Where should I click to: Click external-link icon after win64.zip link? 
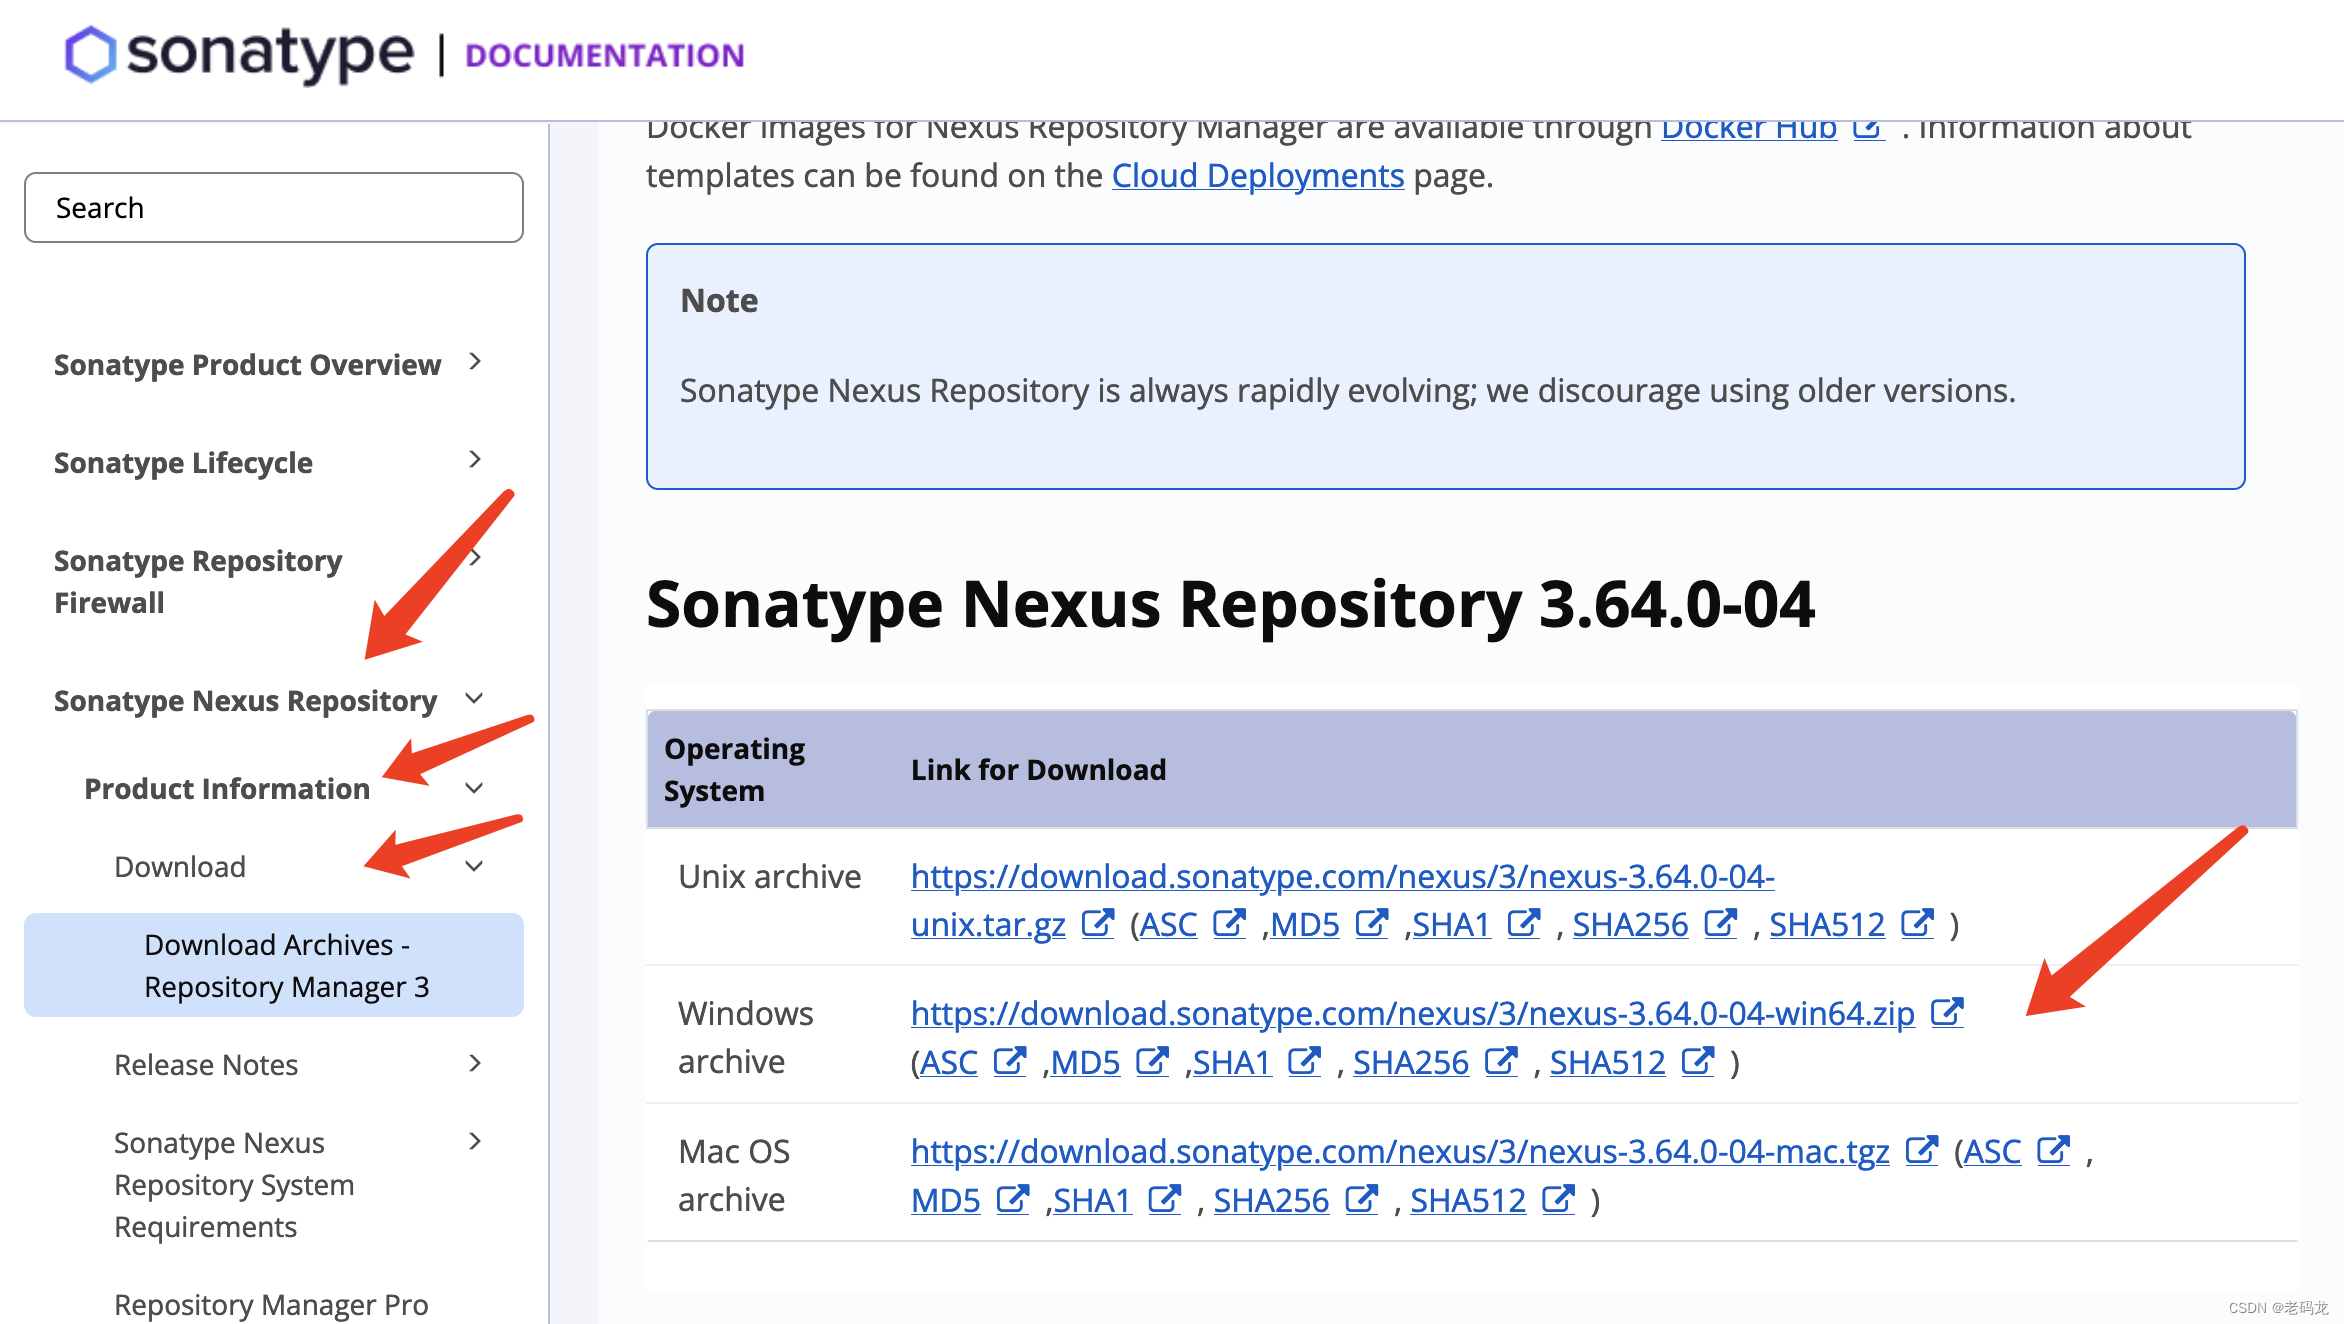point(1946,1013)
